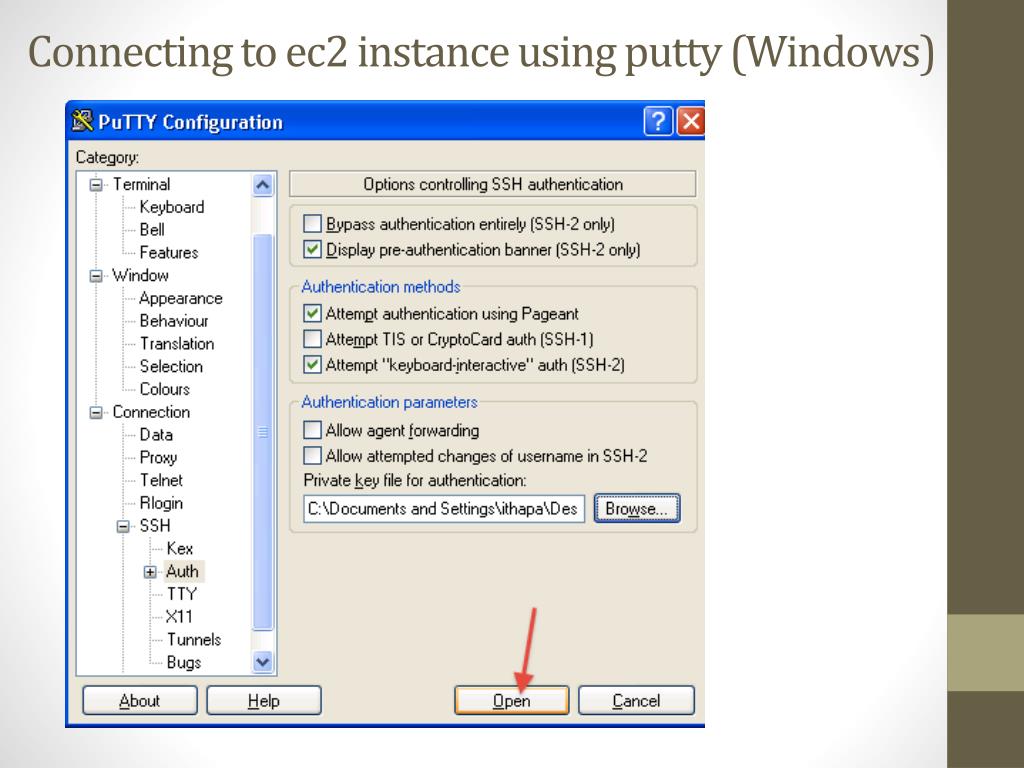Viewport: 1024px width, 768px height.
Task: Open the TTY category
Action: point(182,594)
